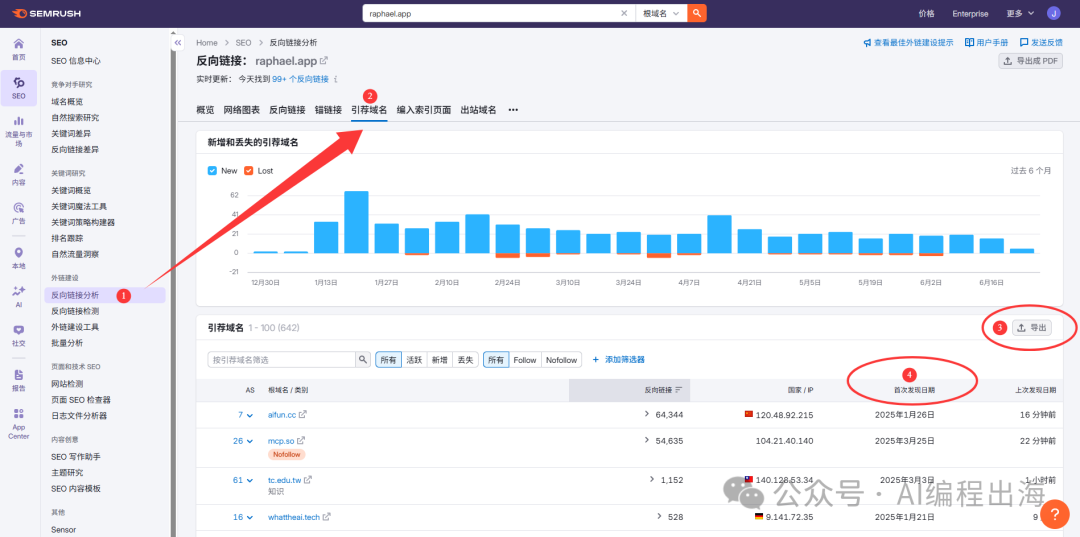
Task: Open the AI sidebar icon
Action: point(19,295)
